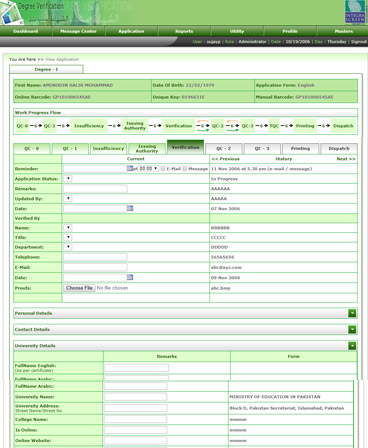Open the Utility menu
Viewport: 368px width, 448px height.
pos(237,31)
